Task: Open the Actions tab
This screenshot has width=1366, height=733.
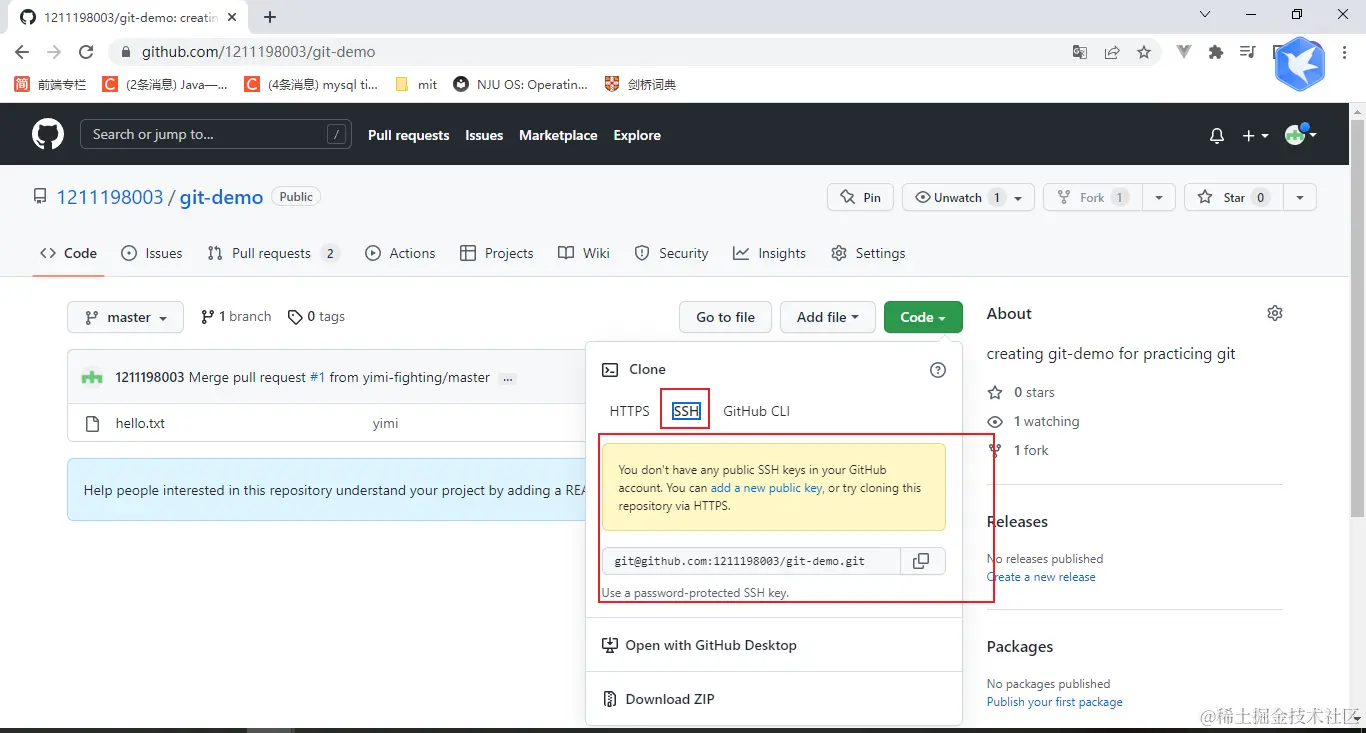Action: [x=400, y=253]
